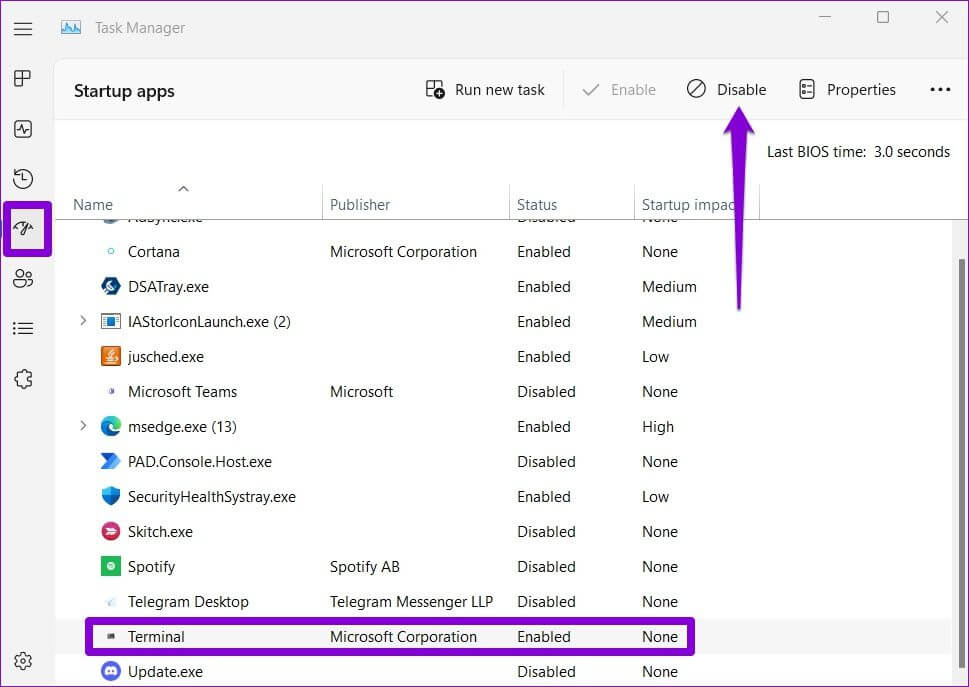Sort by the Startup impact column header
This screenshot has width=969, height=687.
pyautogui.click(x=689, y=204)
